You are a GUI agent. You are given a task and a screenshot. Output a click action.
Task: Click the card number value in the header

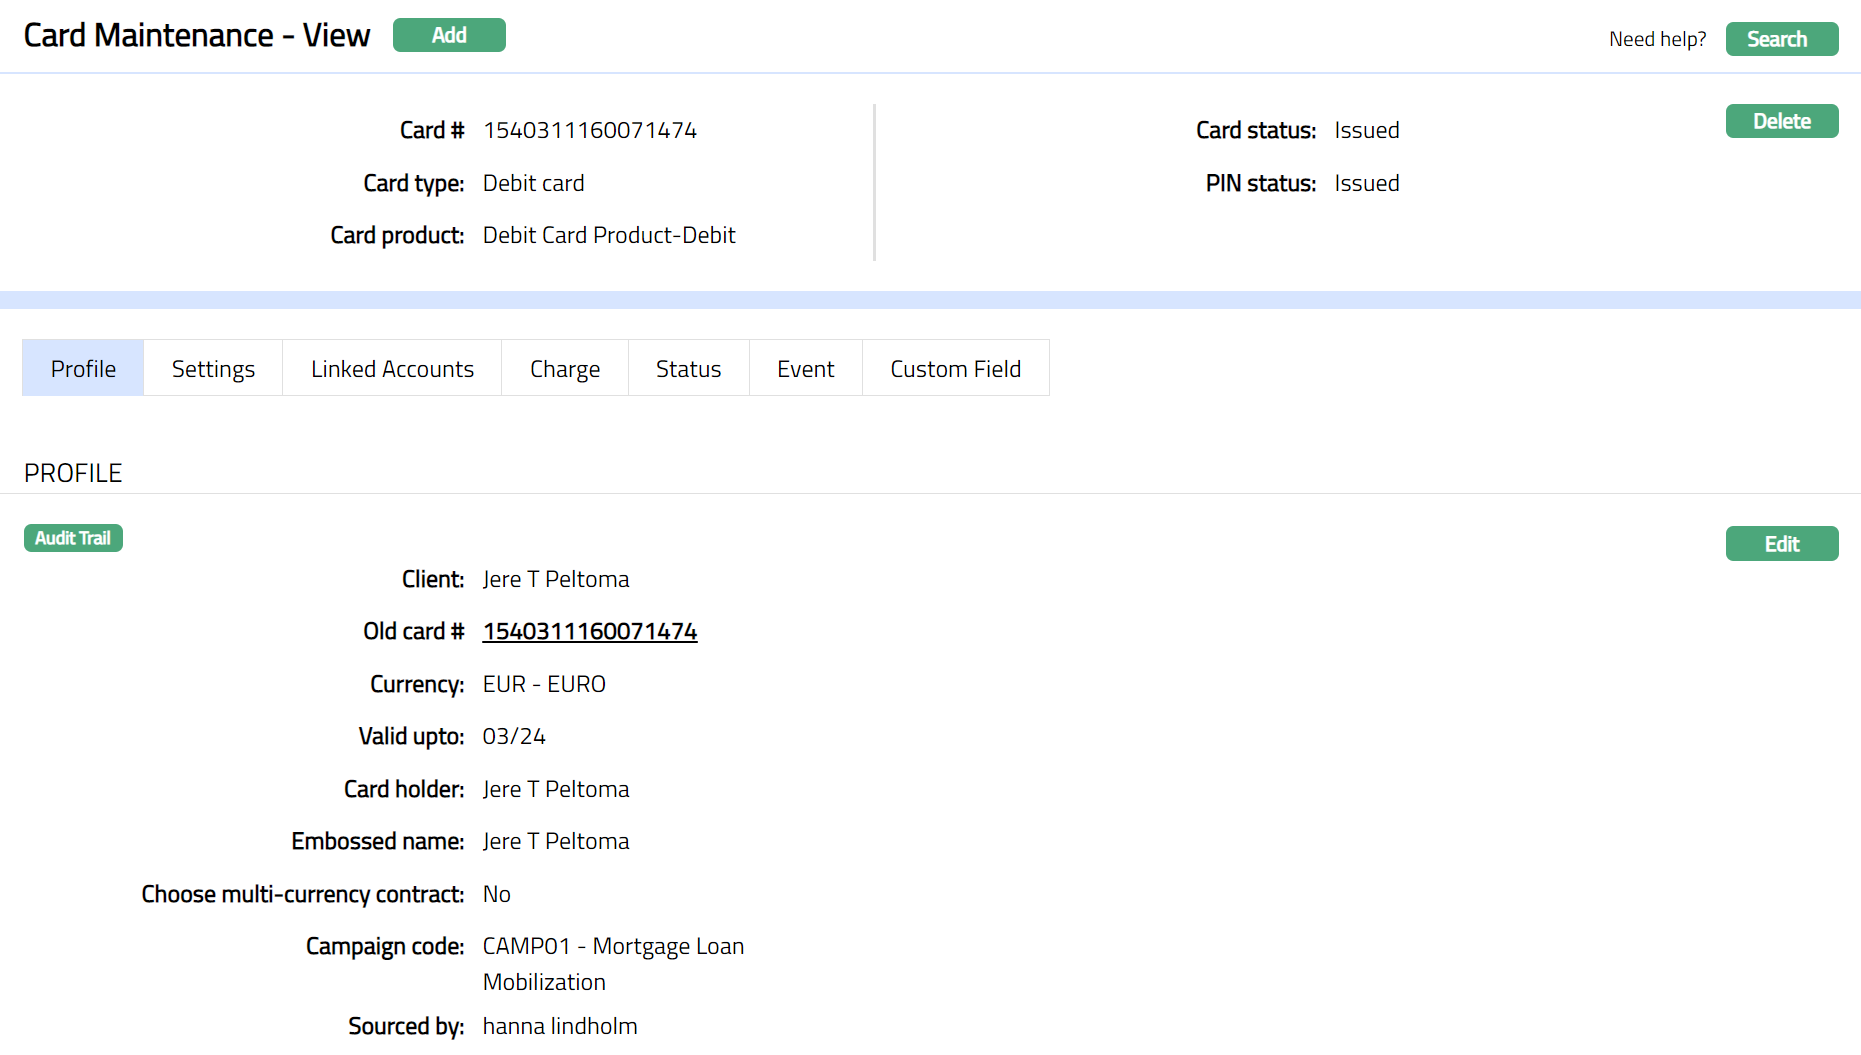click(x=590, y=131)
